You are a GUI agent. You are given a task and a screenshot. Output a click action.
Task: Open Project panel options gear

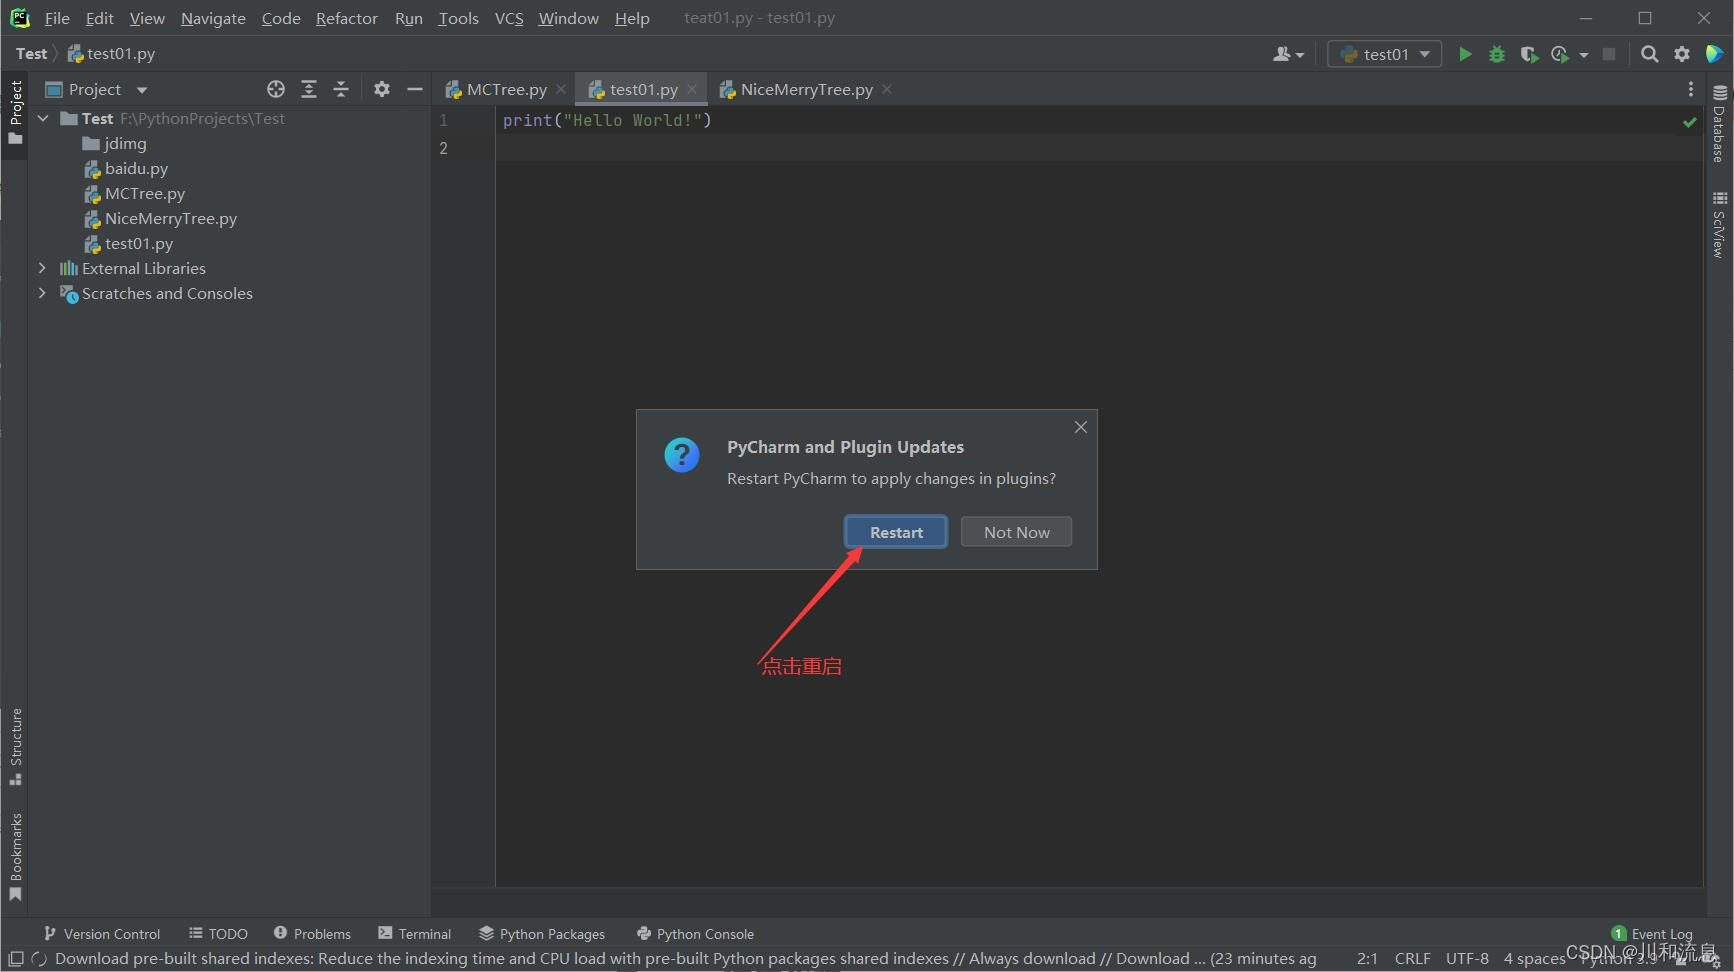(382, 89)
